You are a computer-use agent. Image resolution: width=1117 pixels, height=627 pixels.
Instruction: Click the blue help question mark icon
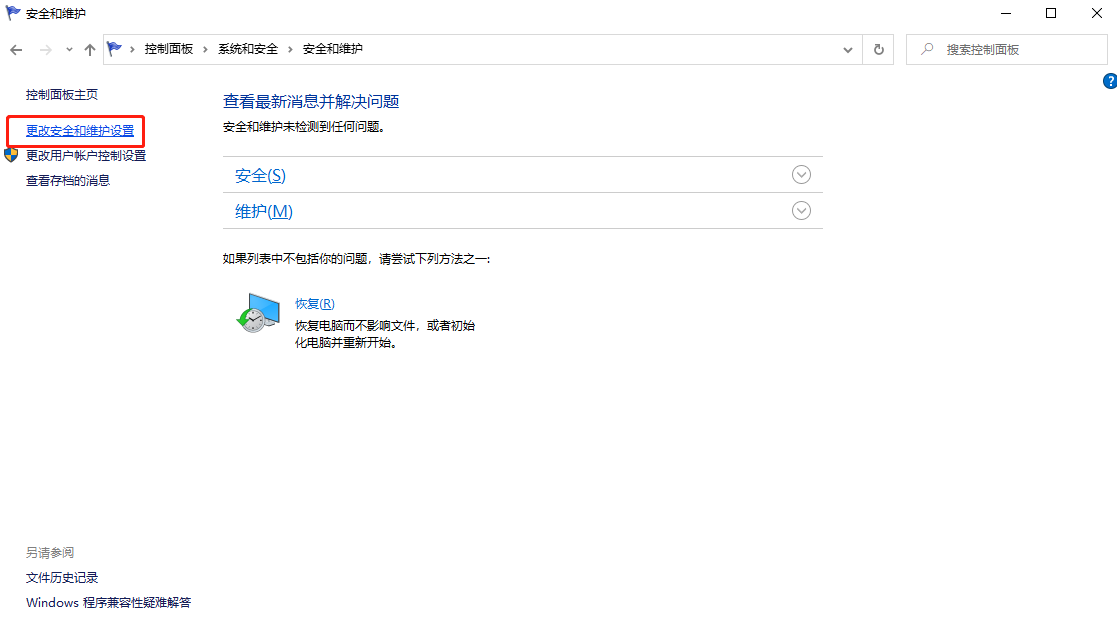[x=1108, y=81]
